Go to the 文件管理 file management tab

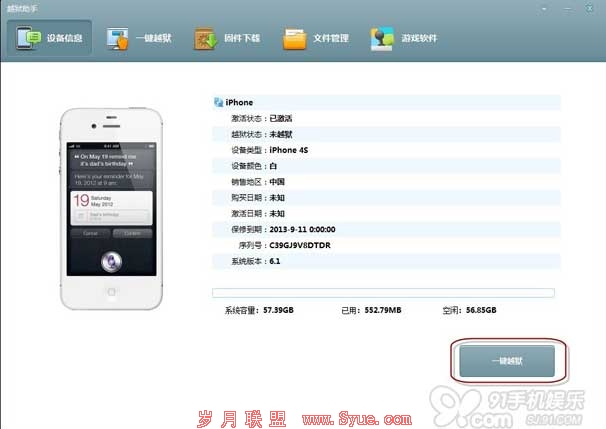click(316, 38)
